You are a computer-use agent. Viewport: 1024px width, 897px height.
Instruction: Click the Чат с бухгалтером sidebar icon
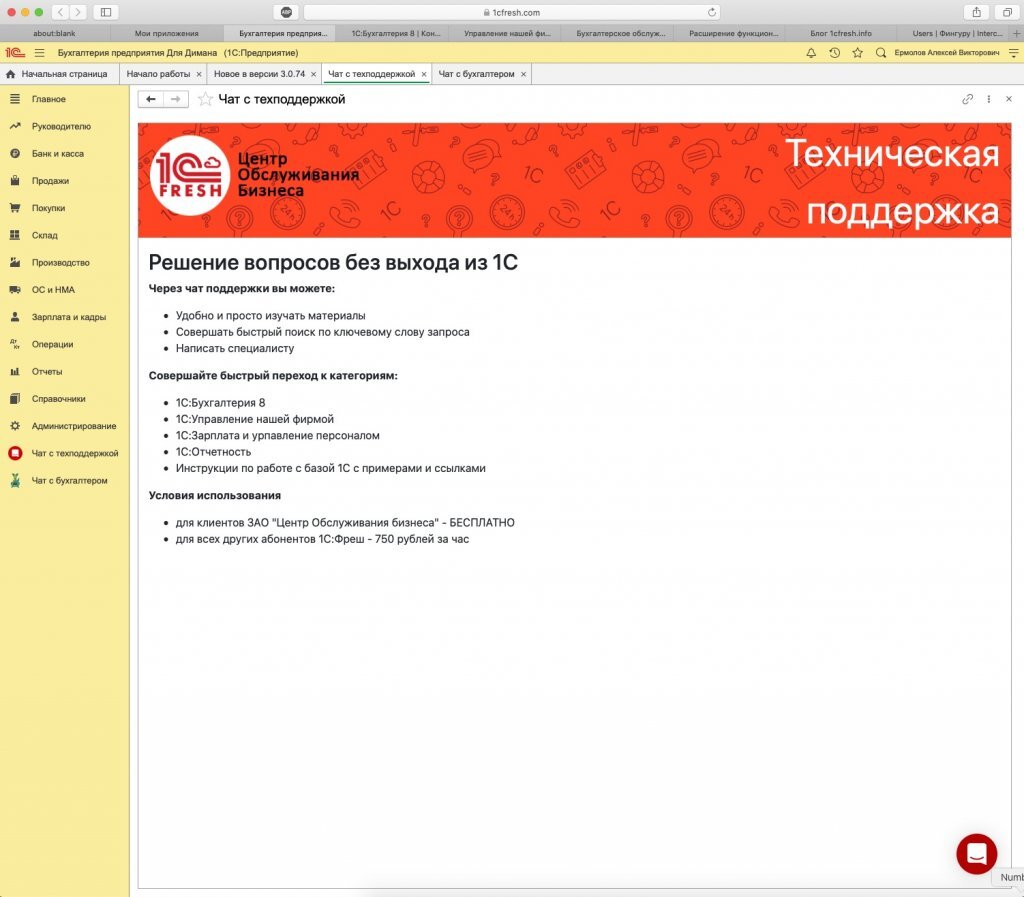point(15,480)
